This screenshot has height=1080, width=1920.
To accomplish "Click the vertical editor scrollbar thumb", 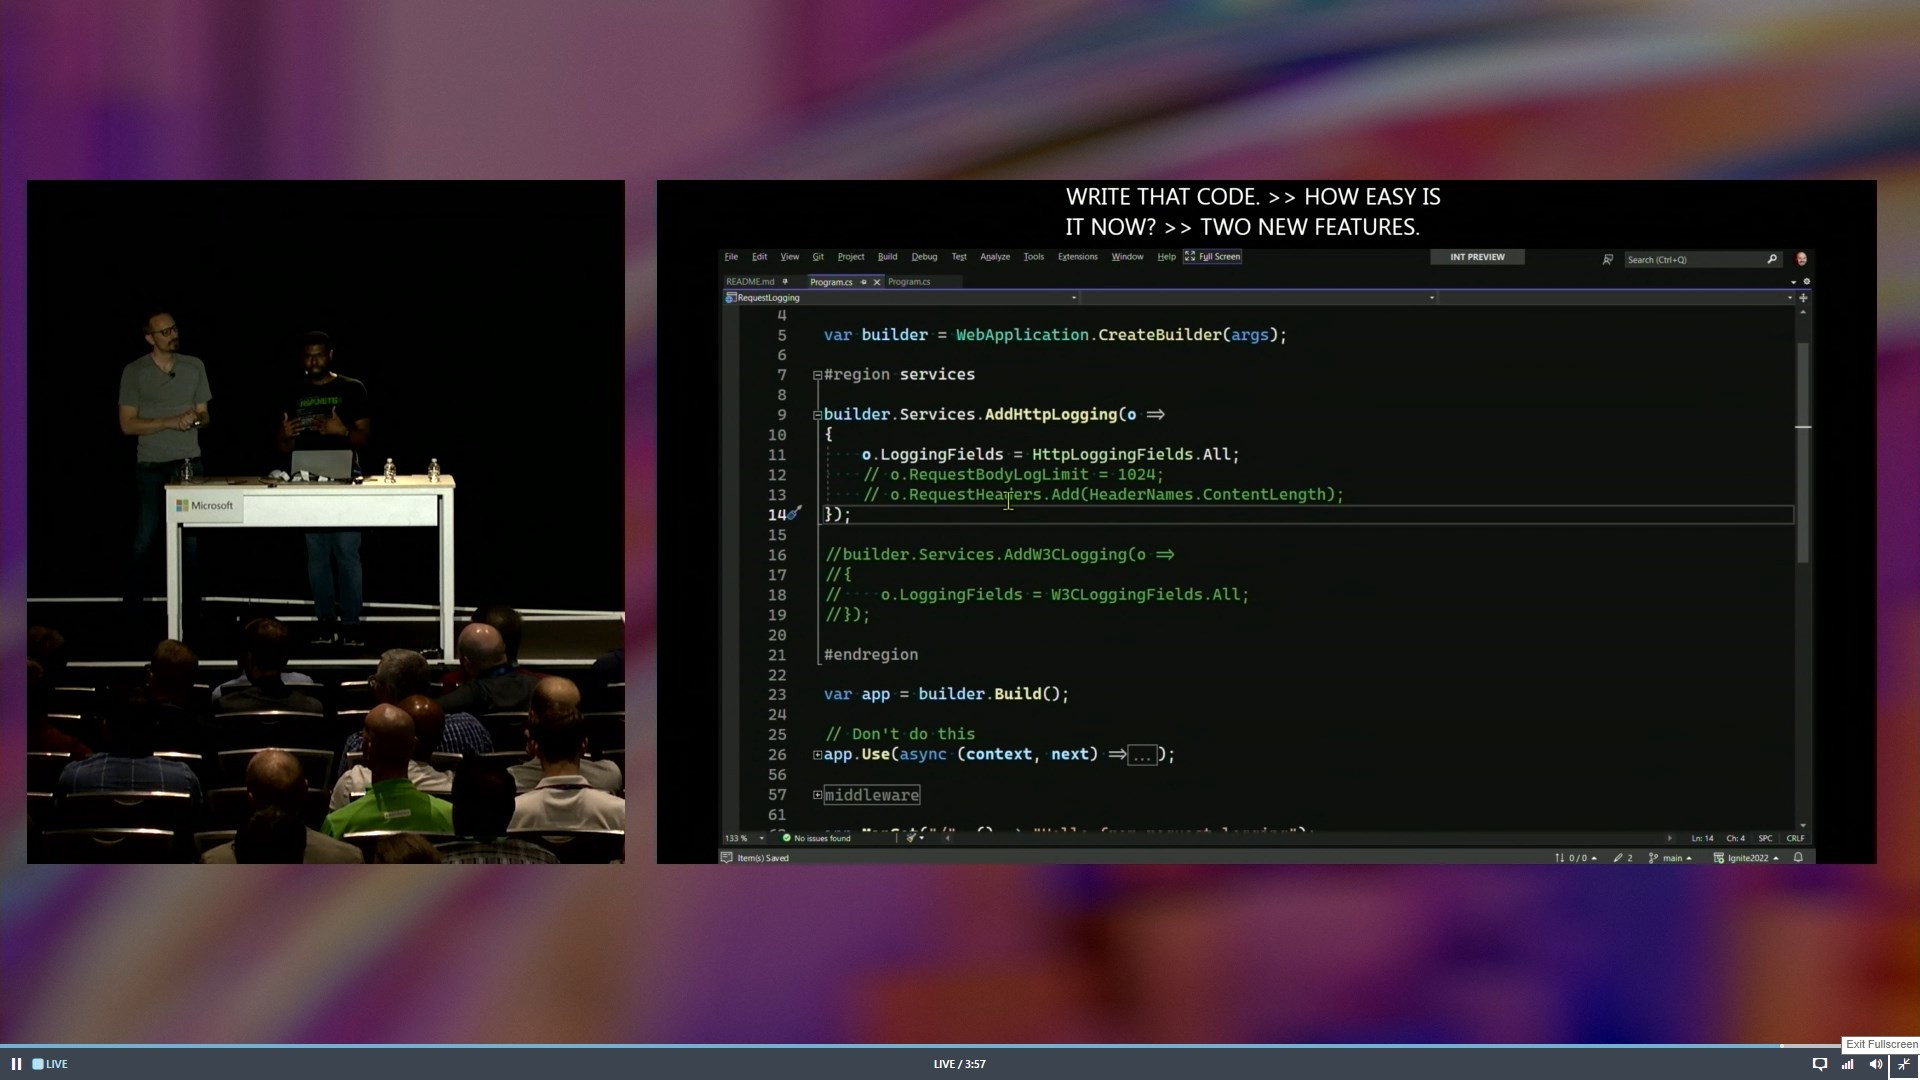I will point(1803,452).
